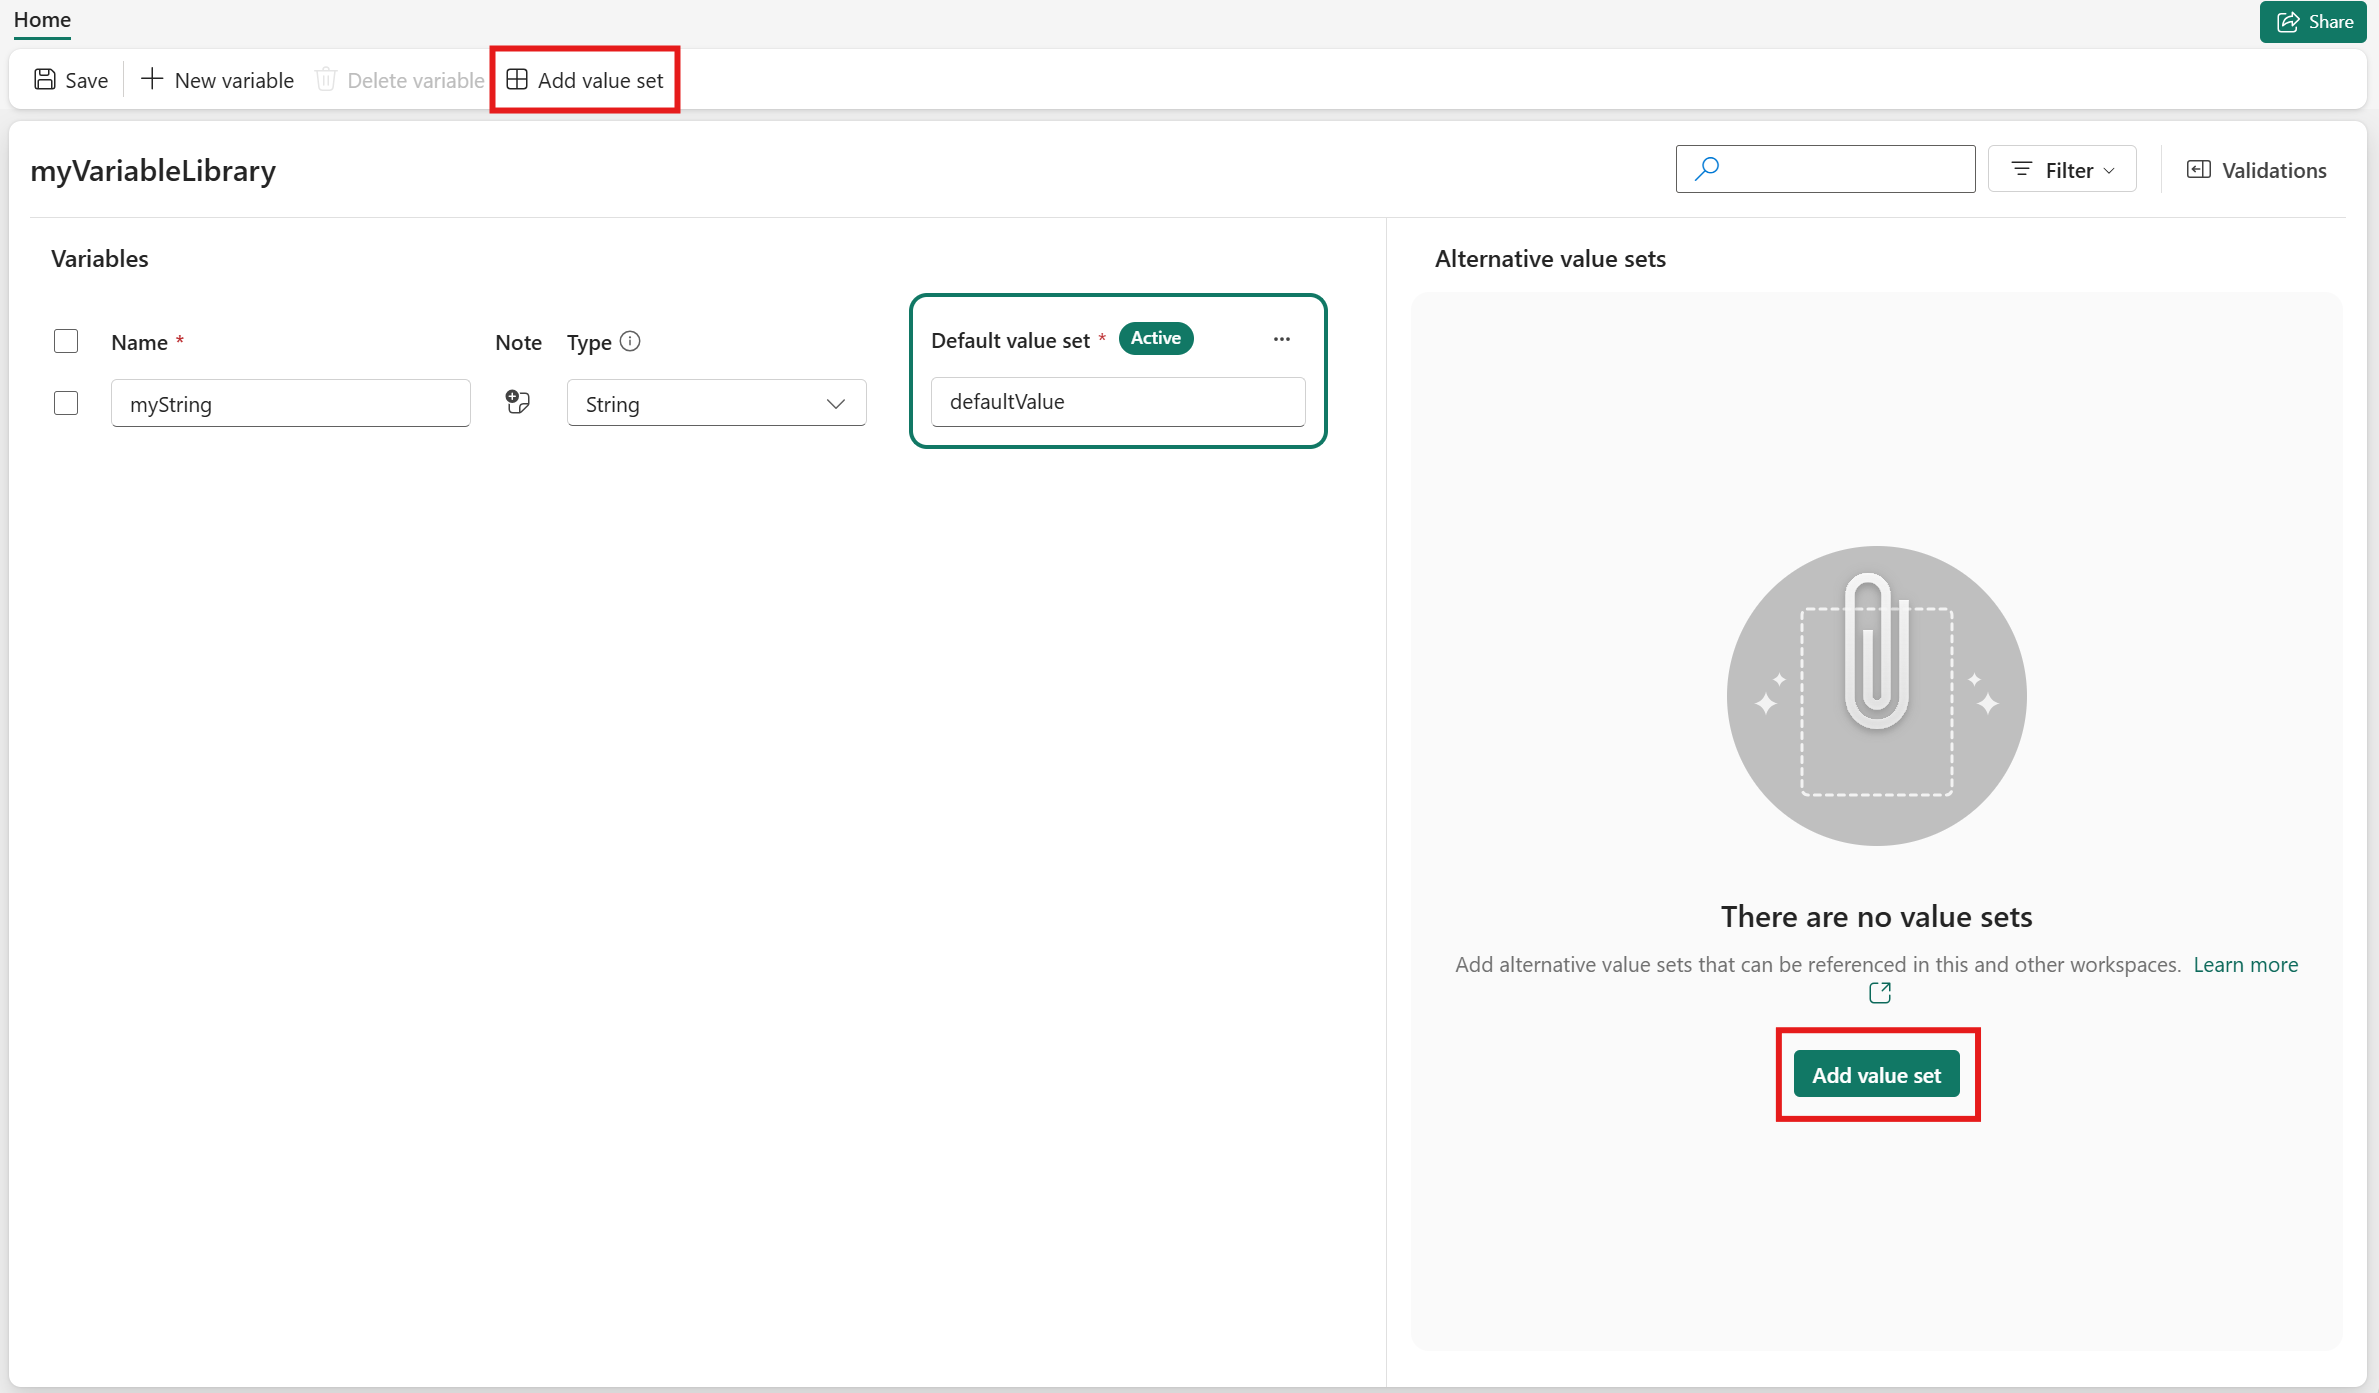Add a note with the note icon
Viewport: 2379px width, 1393px height.
coord(517,402)
